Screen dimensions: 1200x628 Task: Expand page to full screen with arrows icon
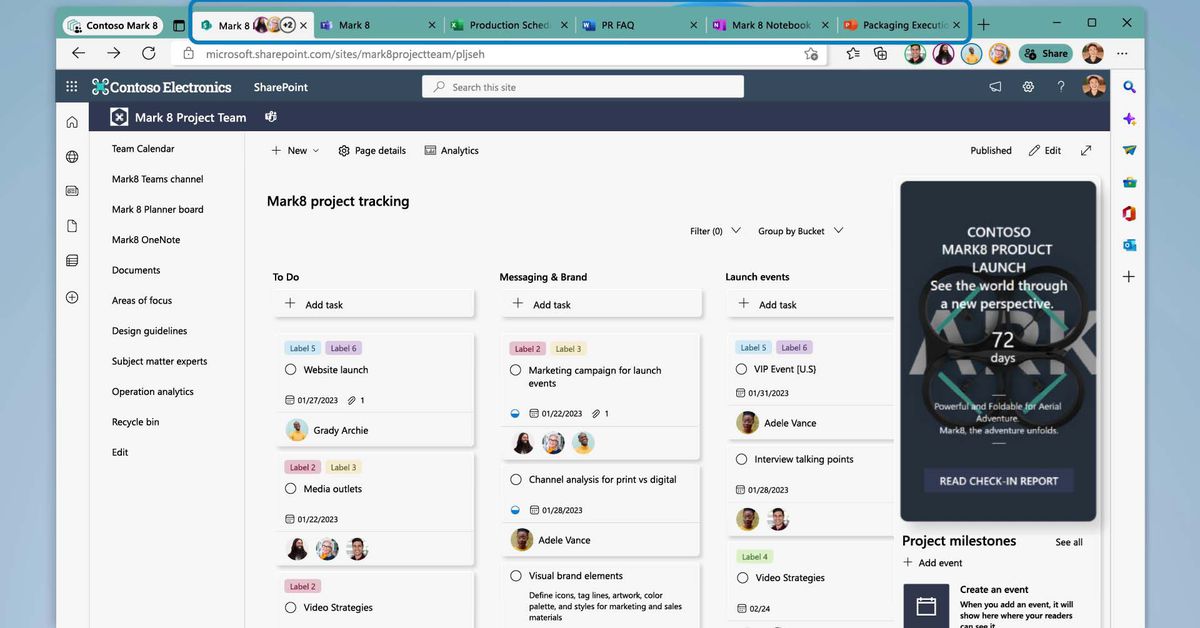pos(1086,151)
